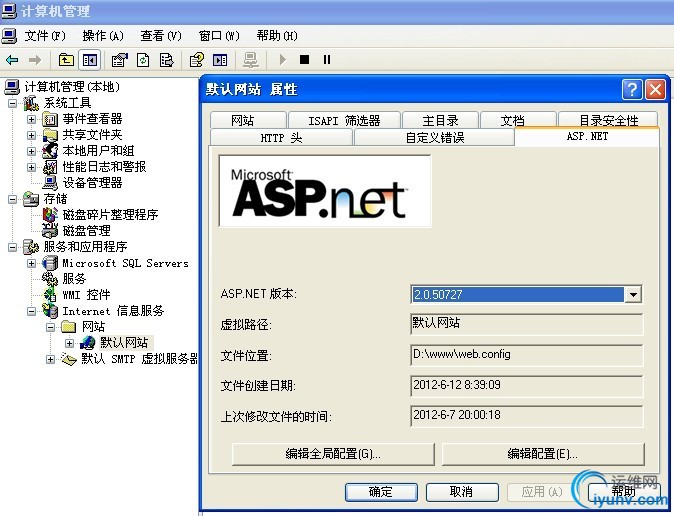Click the 编辑全局配置(G)... button
The width and height of the screenshot is (674, 516).
pos(333,454)
